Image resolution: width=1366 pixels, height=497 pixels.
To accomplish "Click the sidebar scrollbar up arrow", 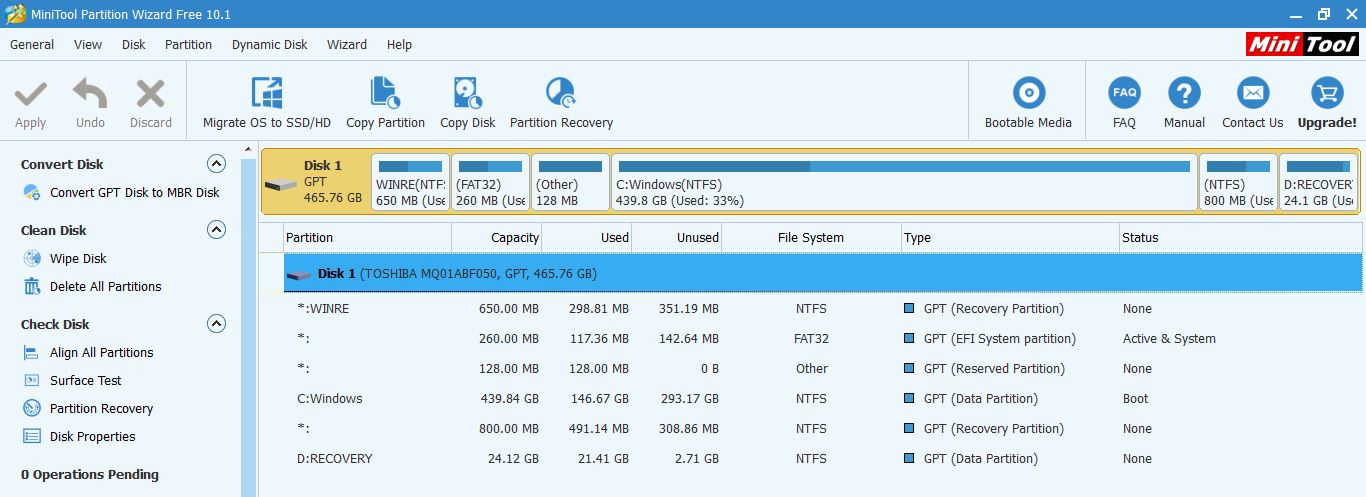I will point(249,150).
